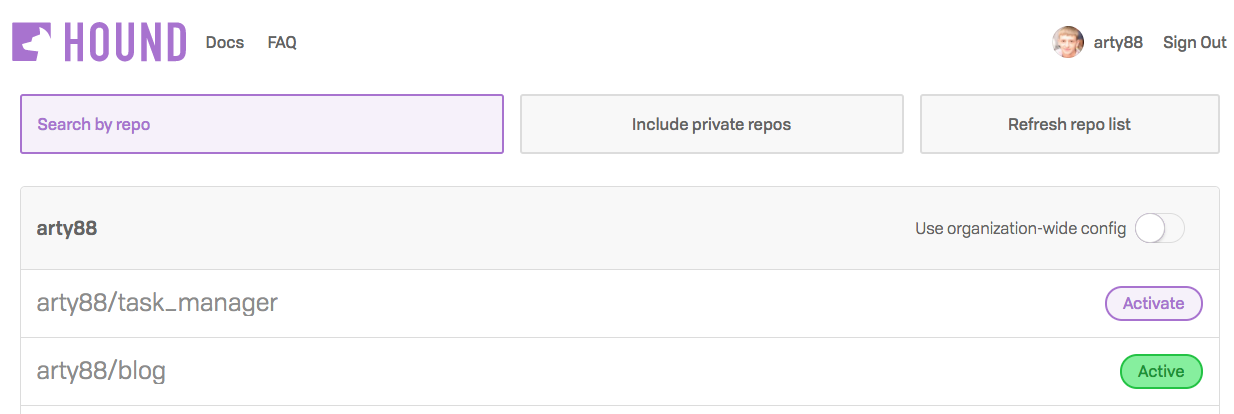Select the arty88/task_manager repo name
This screenshot has width=1234, height=414.
157,302
